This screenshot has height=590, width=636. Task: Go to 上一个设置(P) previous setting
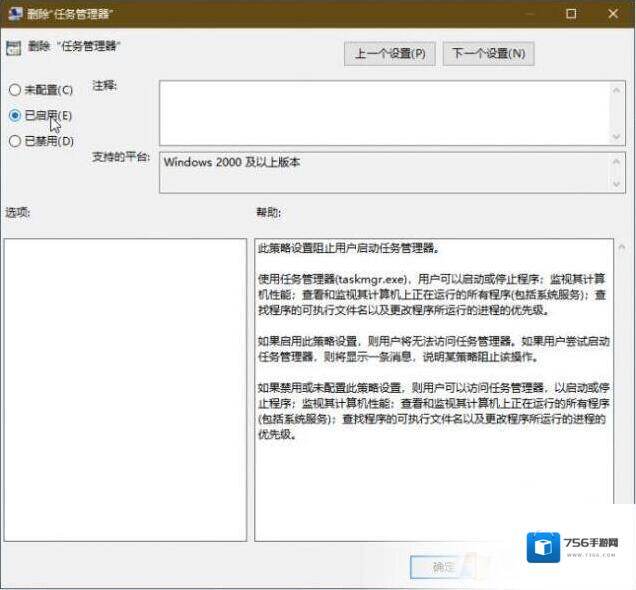click(390, 54)
